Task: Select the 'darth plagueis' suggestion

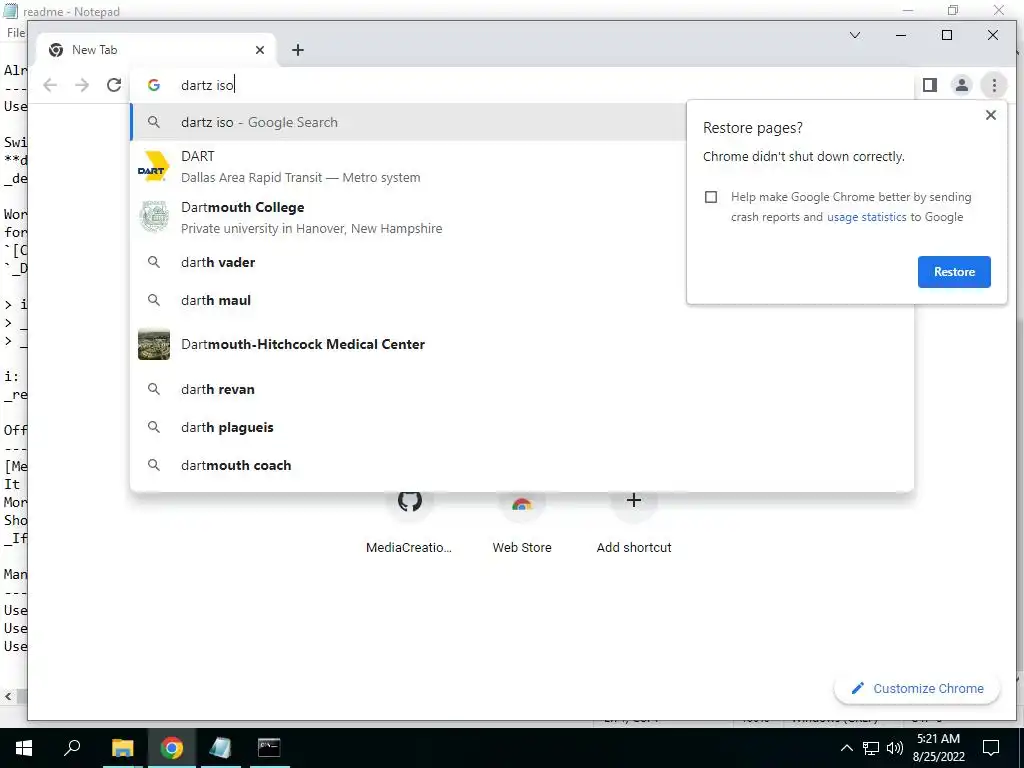Action: (x=522, y=427)
